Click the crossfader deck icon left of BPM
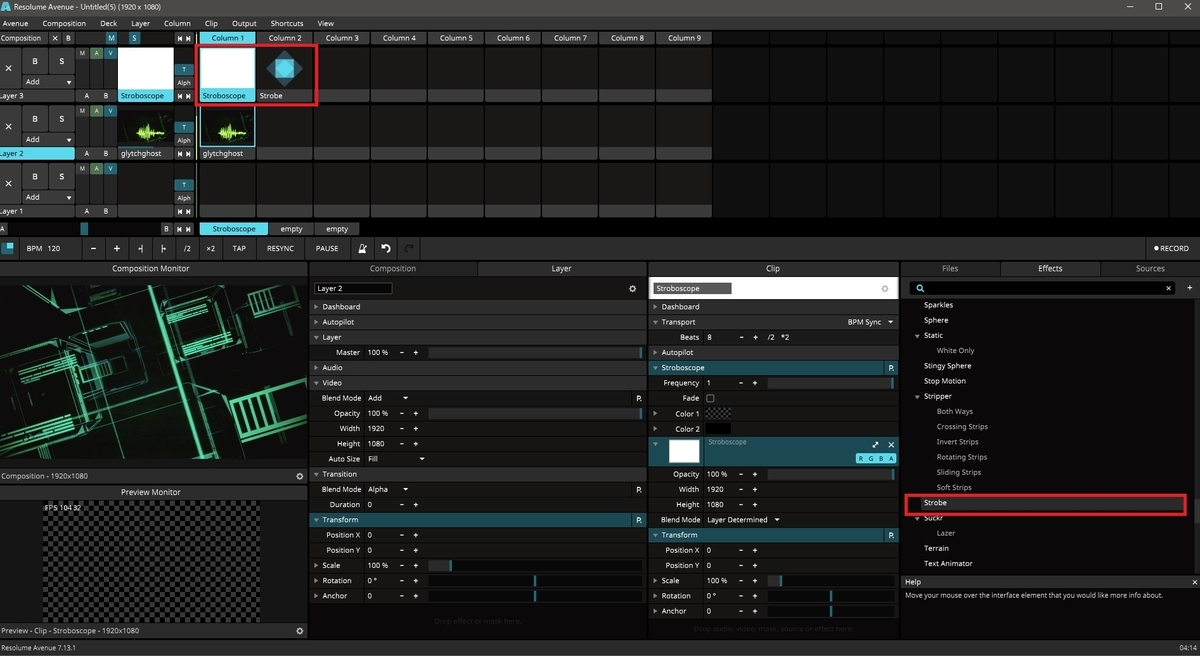Image resolution: width=1200 pixels, height=656 pixels. click(x=7, y=248)
